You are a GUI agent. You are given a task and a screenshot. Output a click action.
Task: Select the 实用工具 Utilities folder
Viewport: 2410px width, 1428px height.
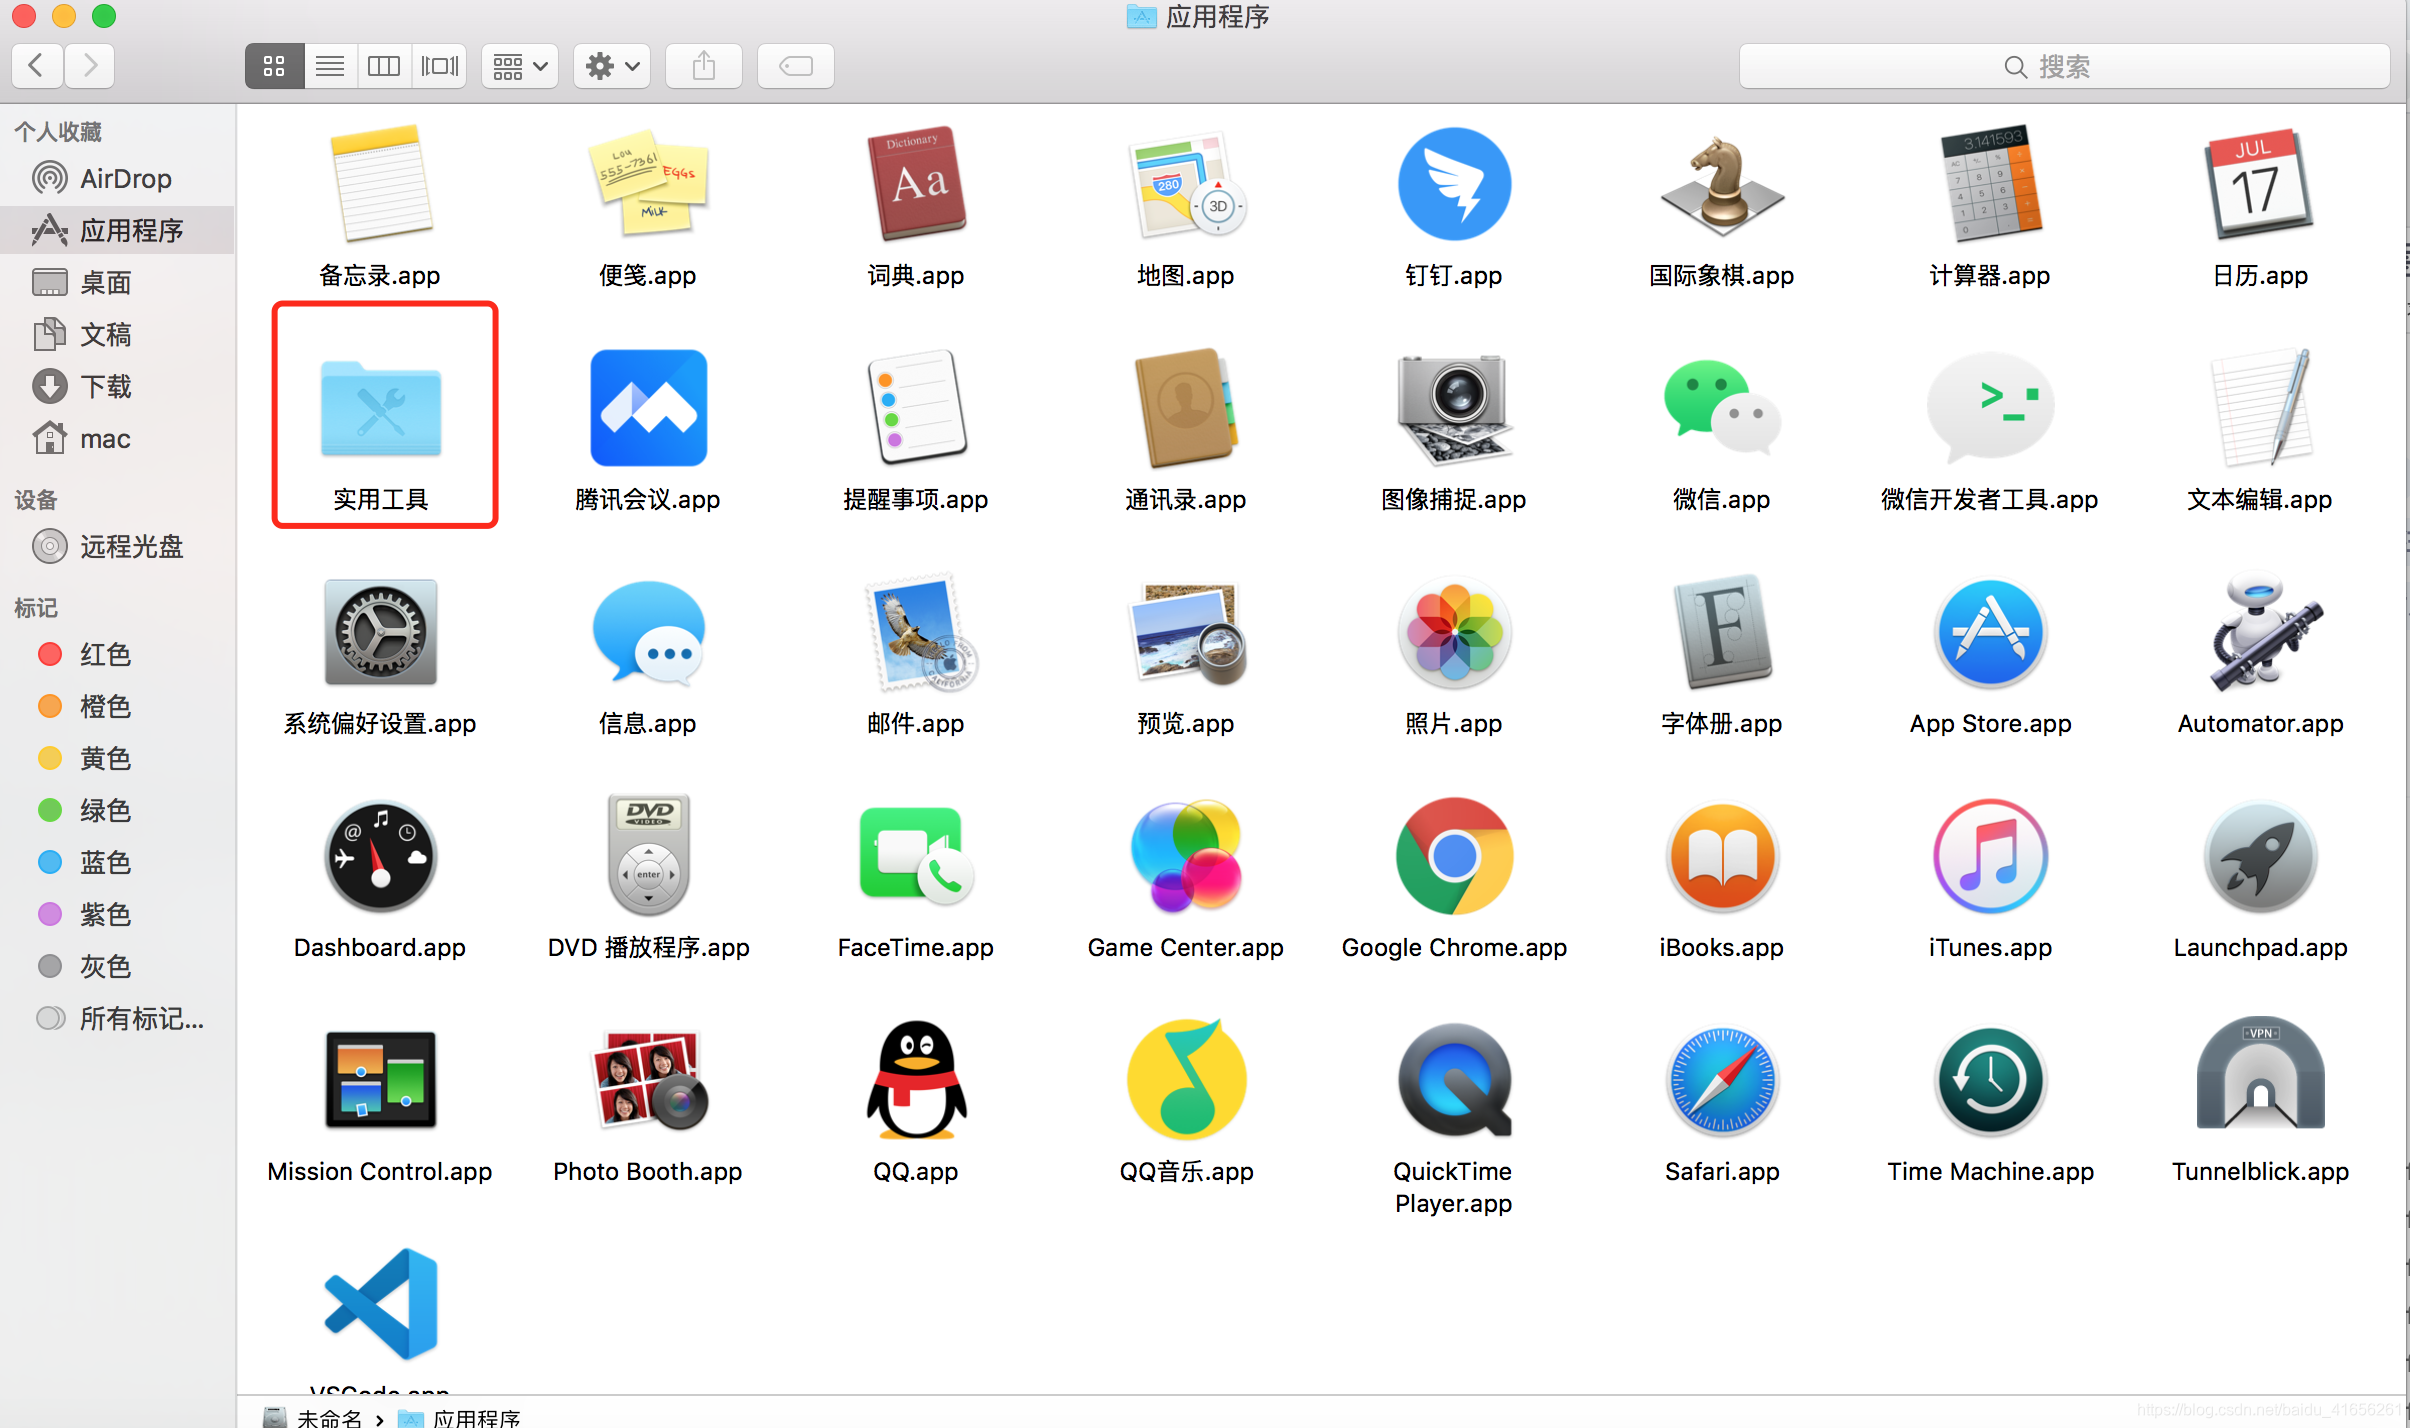point(381,408)
